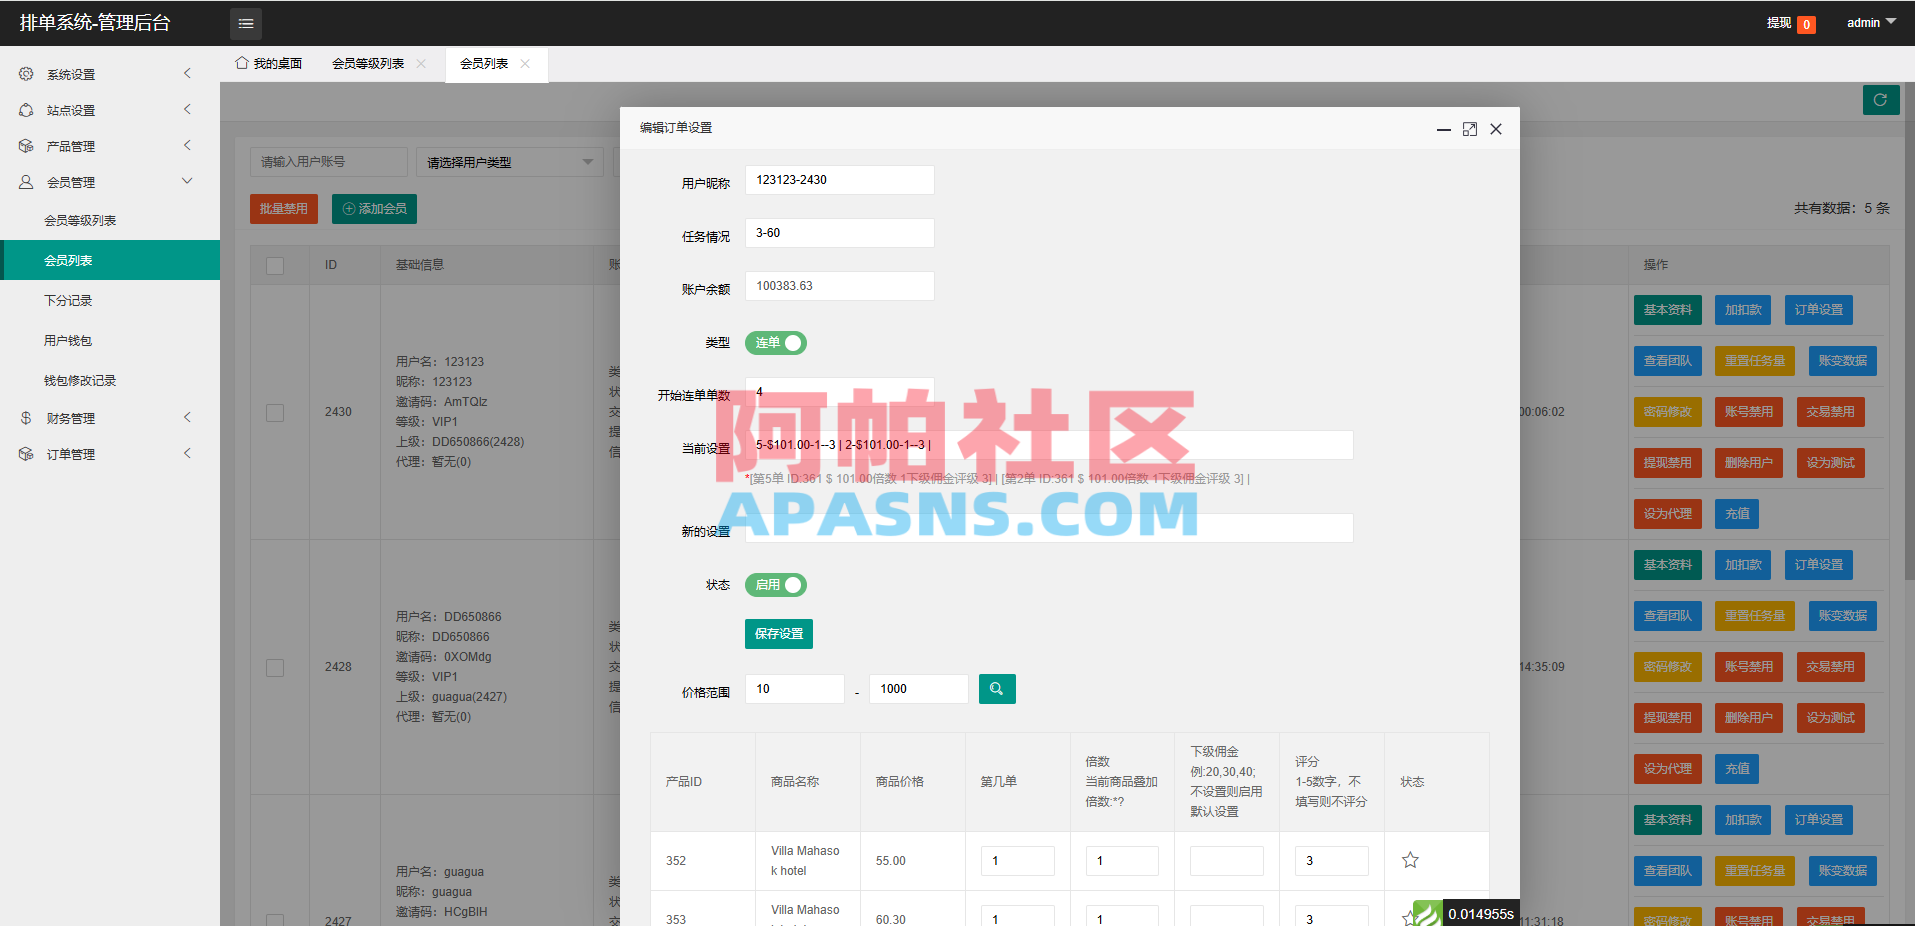Disable the 启用 status switch
The image size is (1915, 926).
[x=775, y=585]
